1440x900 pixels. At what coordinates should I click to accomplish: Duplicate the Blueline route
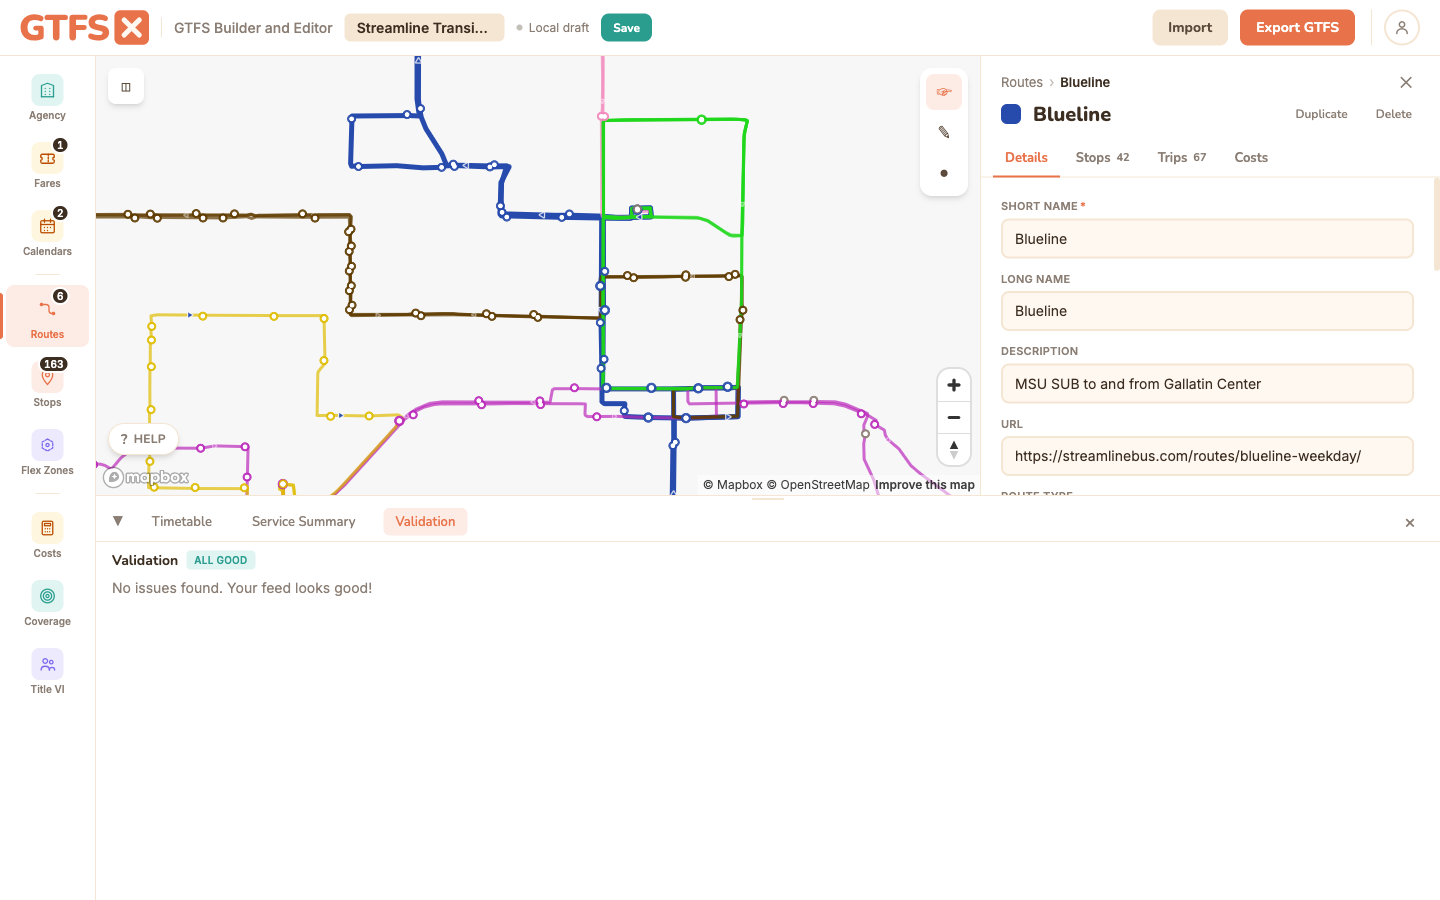[x=1321, y=114]
